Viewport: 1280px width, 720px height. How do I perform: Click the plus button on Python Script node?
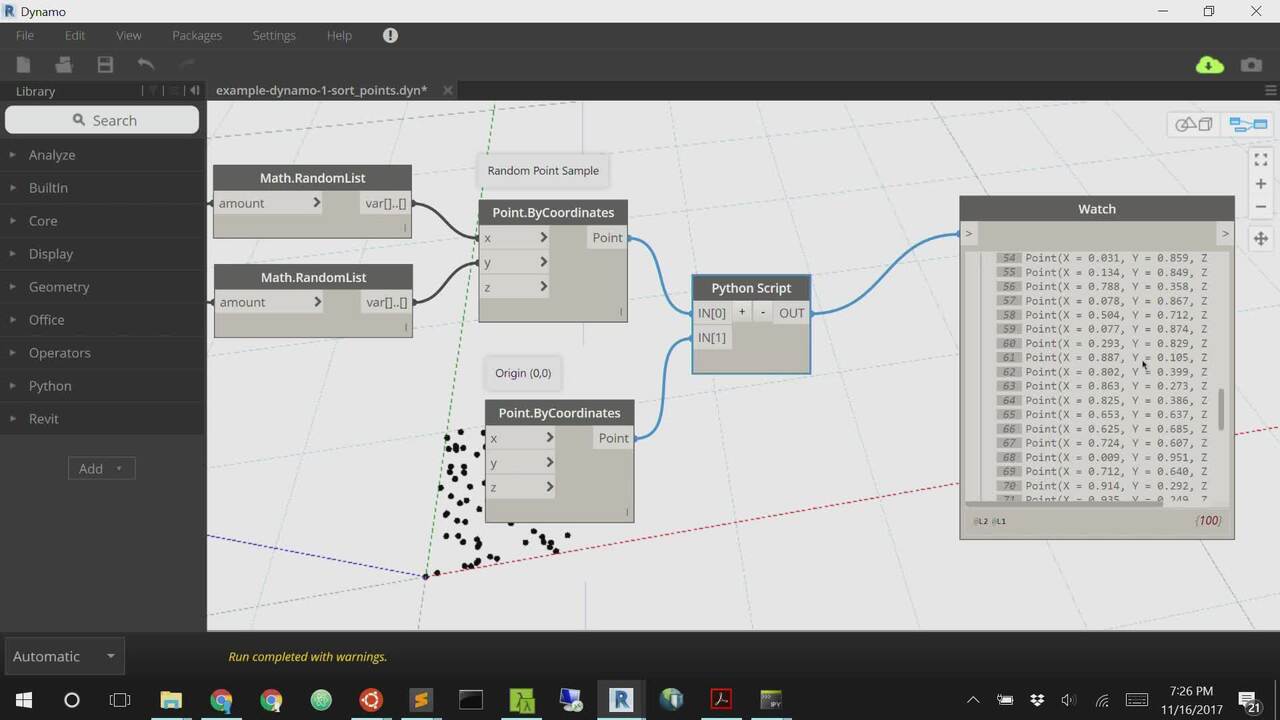(x=742, y=313)
